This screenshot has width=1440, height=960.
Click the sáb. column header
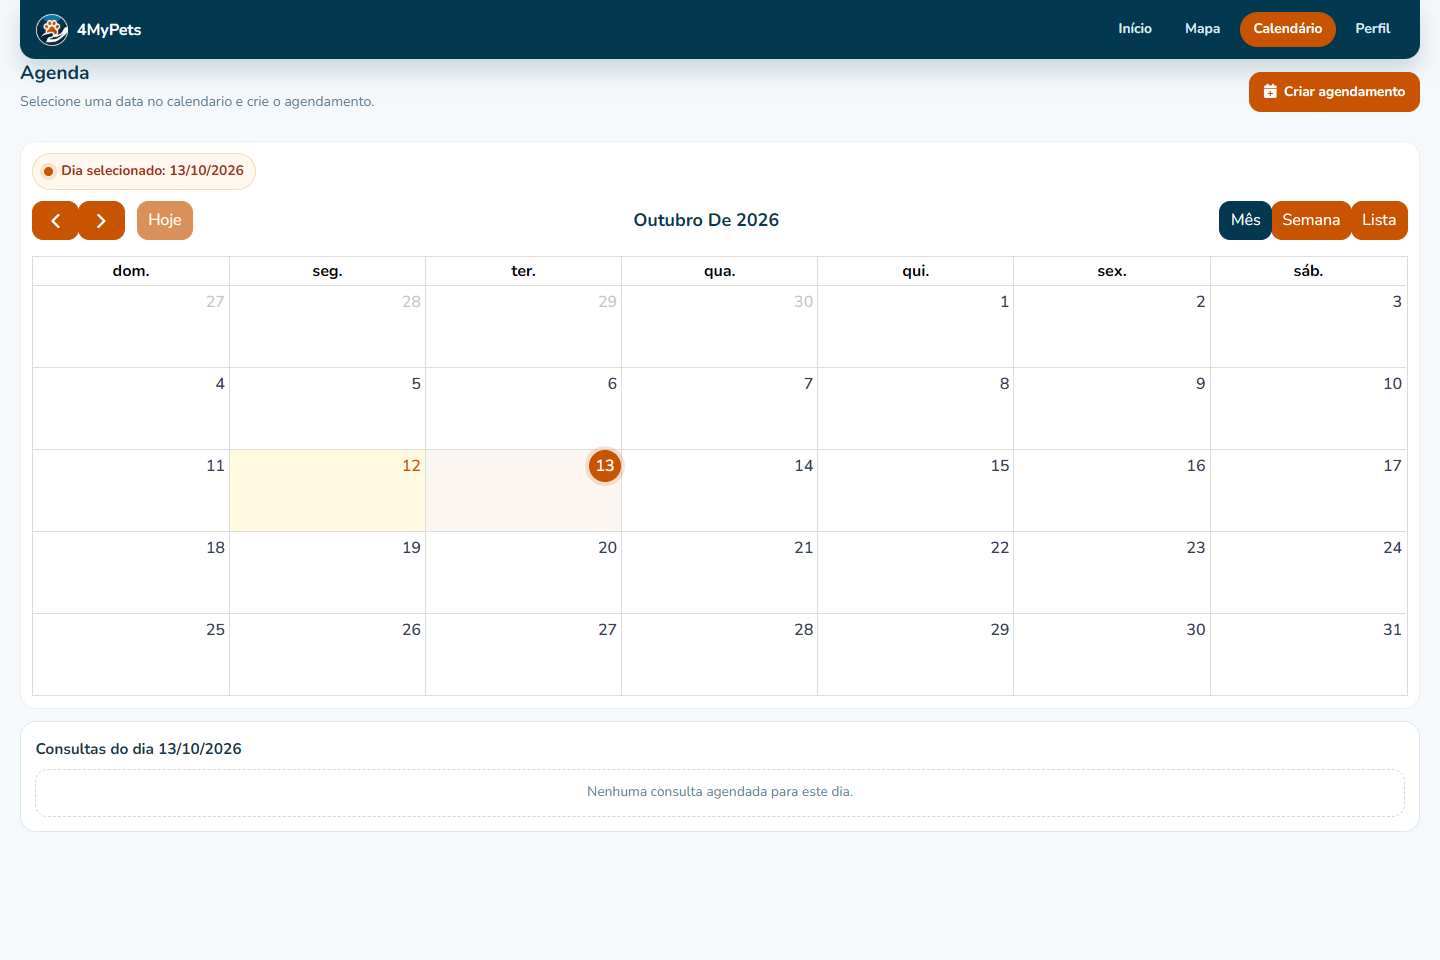click(1308, 271)
